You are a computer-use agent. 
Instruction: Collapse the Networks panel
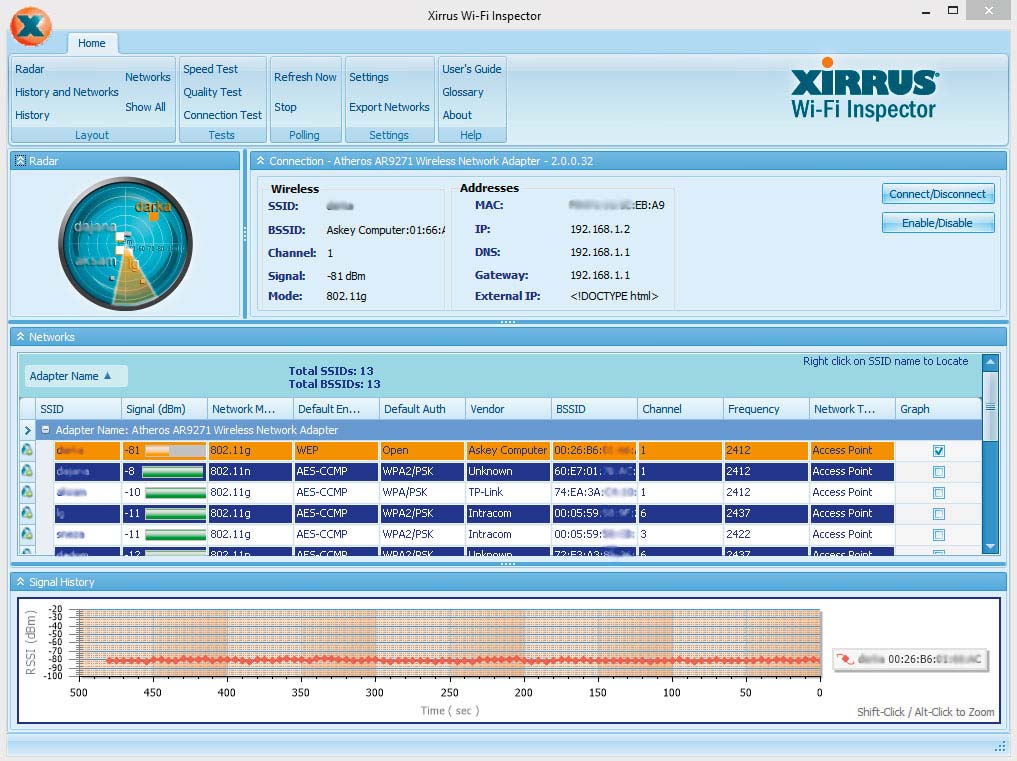(20, 337)
